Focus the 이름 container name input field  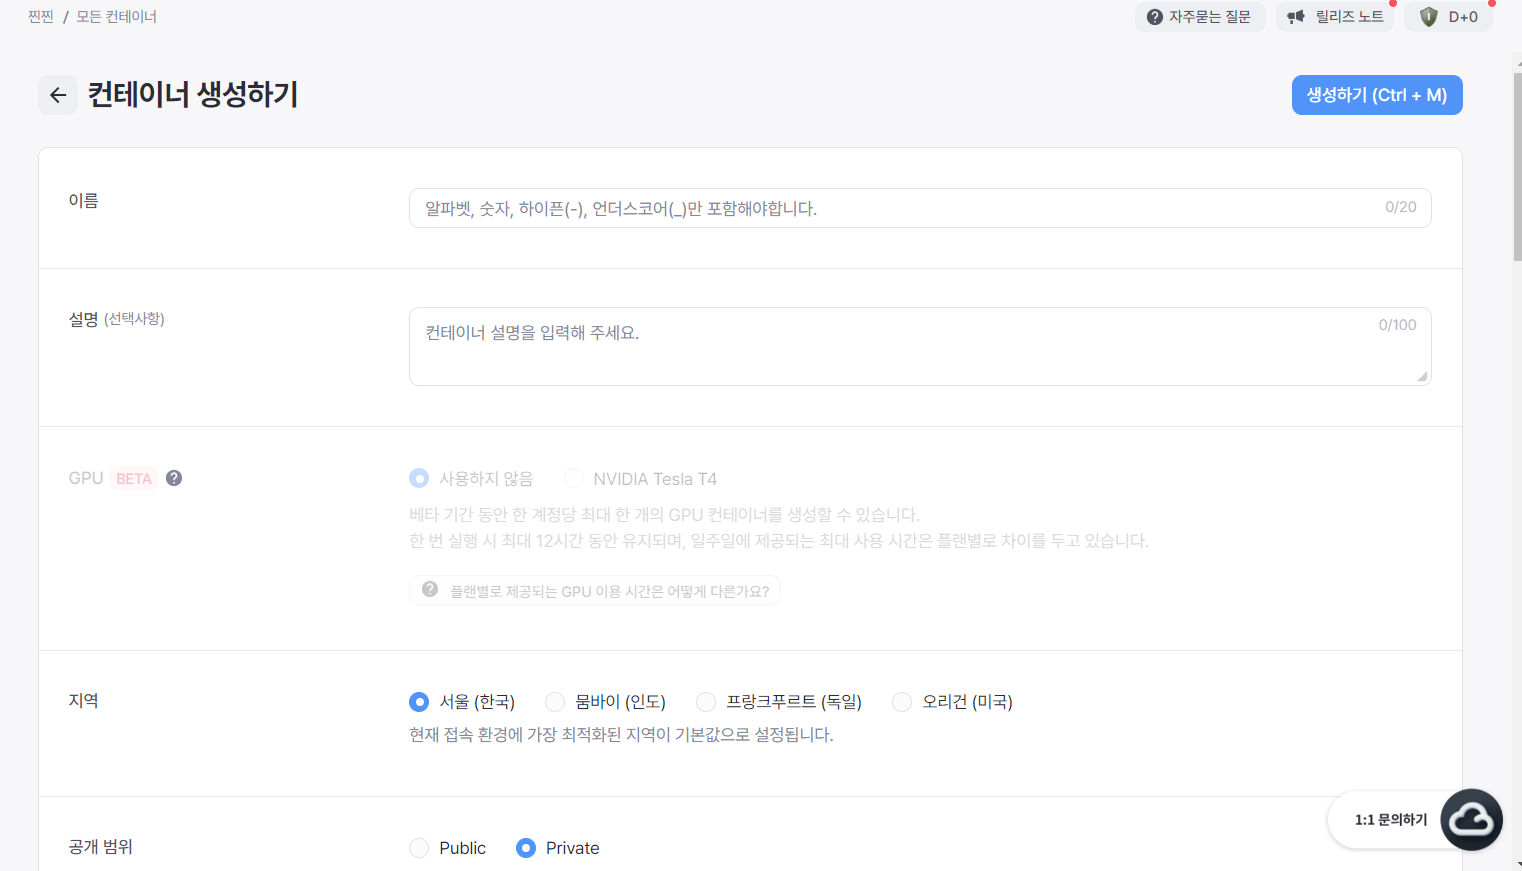pyautogui.click(x=920, y=208)
